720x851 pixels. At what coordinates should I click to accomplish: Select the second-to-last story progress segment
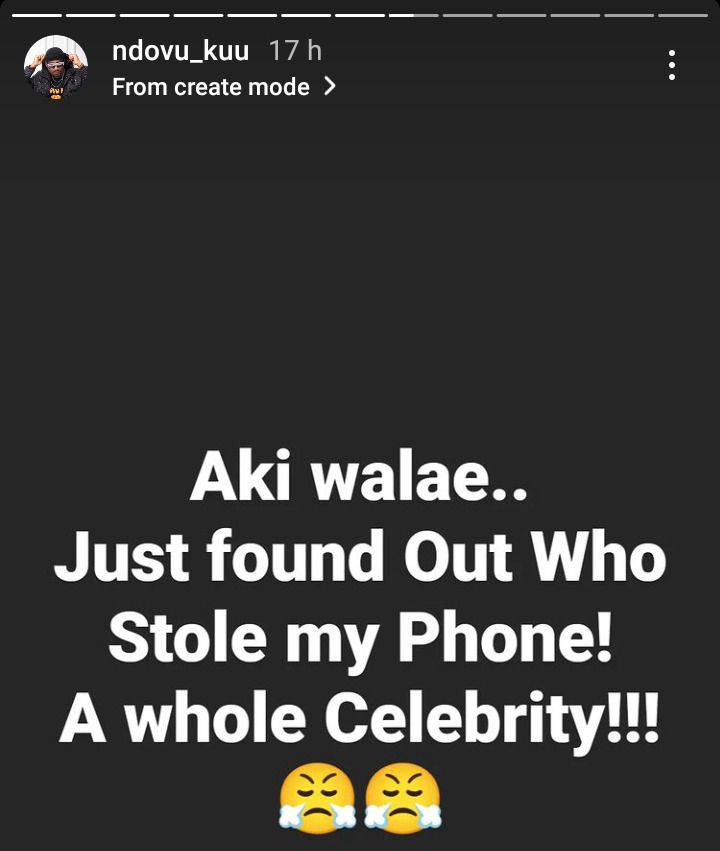coord(629,15)
